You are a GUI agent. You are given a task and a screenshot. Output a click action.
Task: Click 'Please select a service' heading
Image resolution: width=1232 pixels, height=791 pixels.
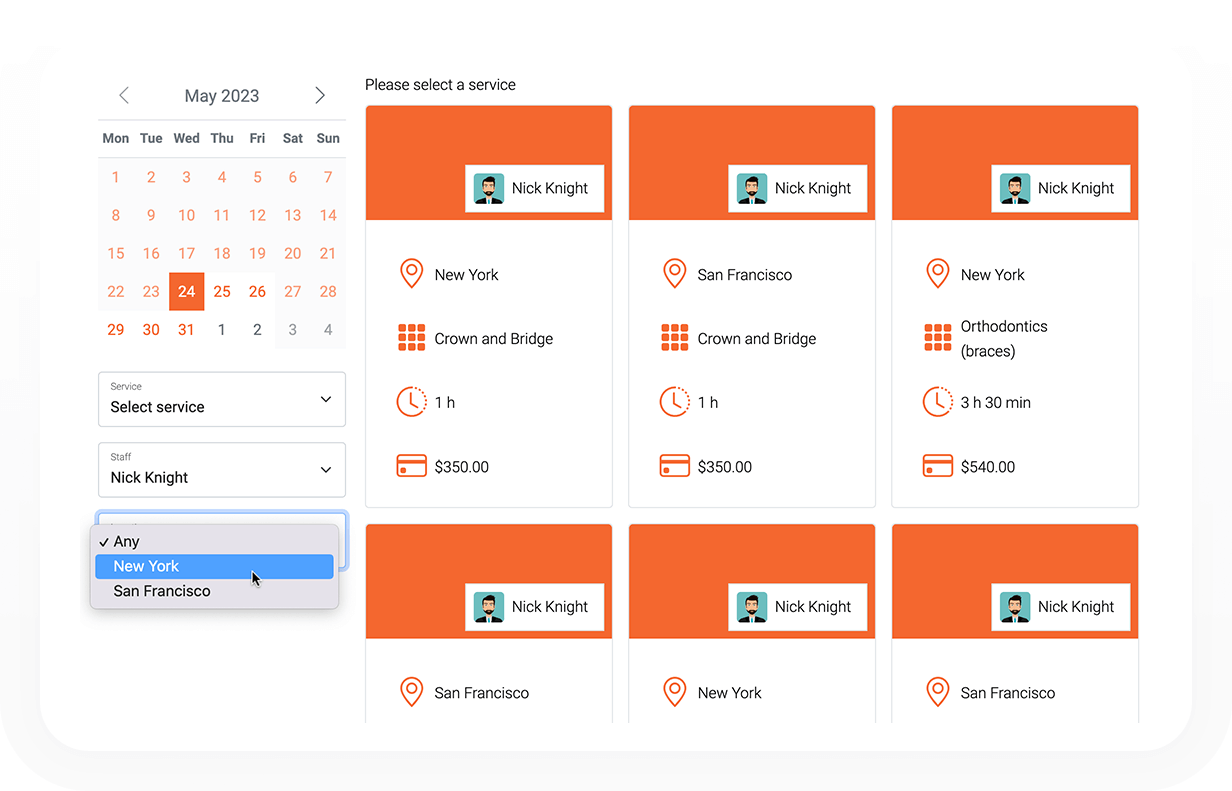440,85
